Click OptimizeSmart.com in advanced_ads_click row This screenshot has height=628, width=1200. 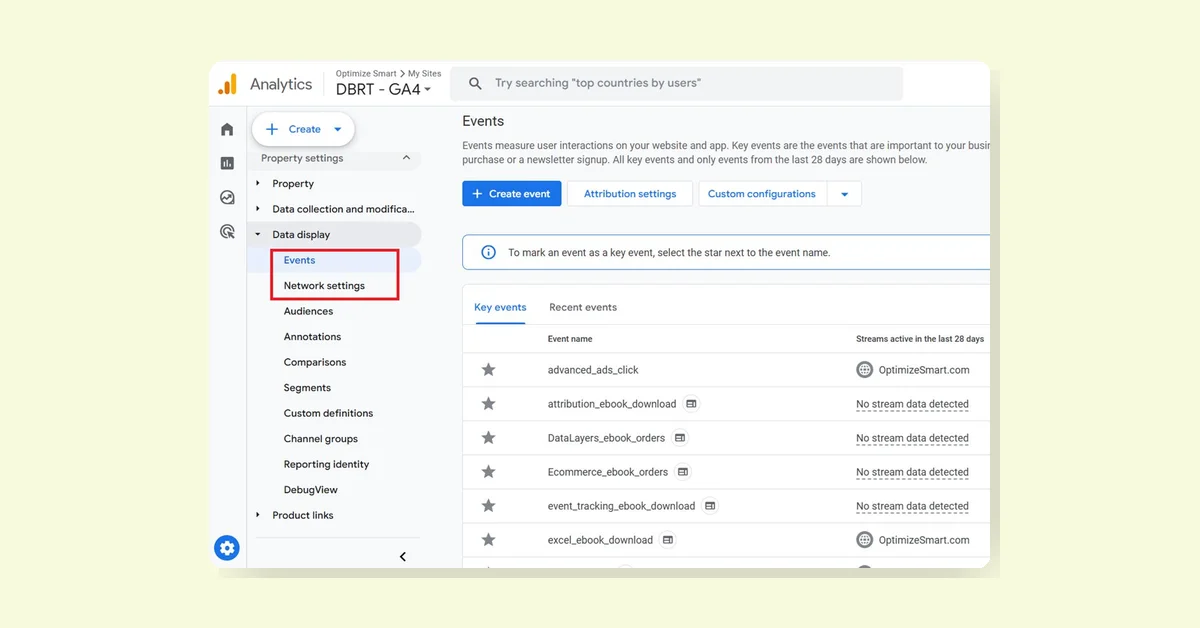point(924,370)
